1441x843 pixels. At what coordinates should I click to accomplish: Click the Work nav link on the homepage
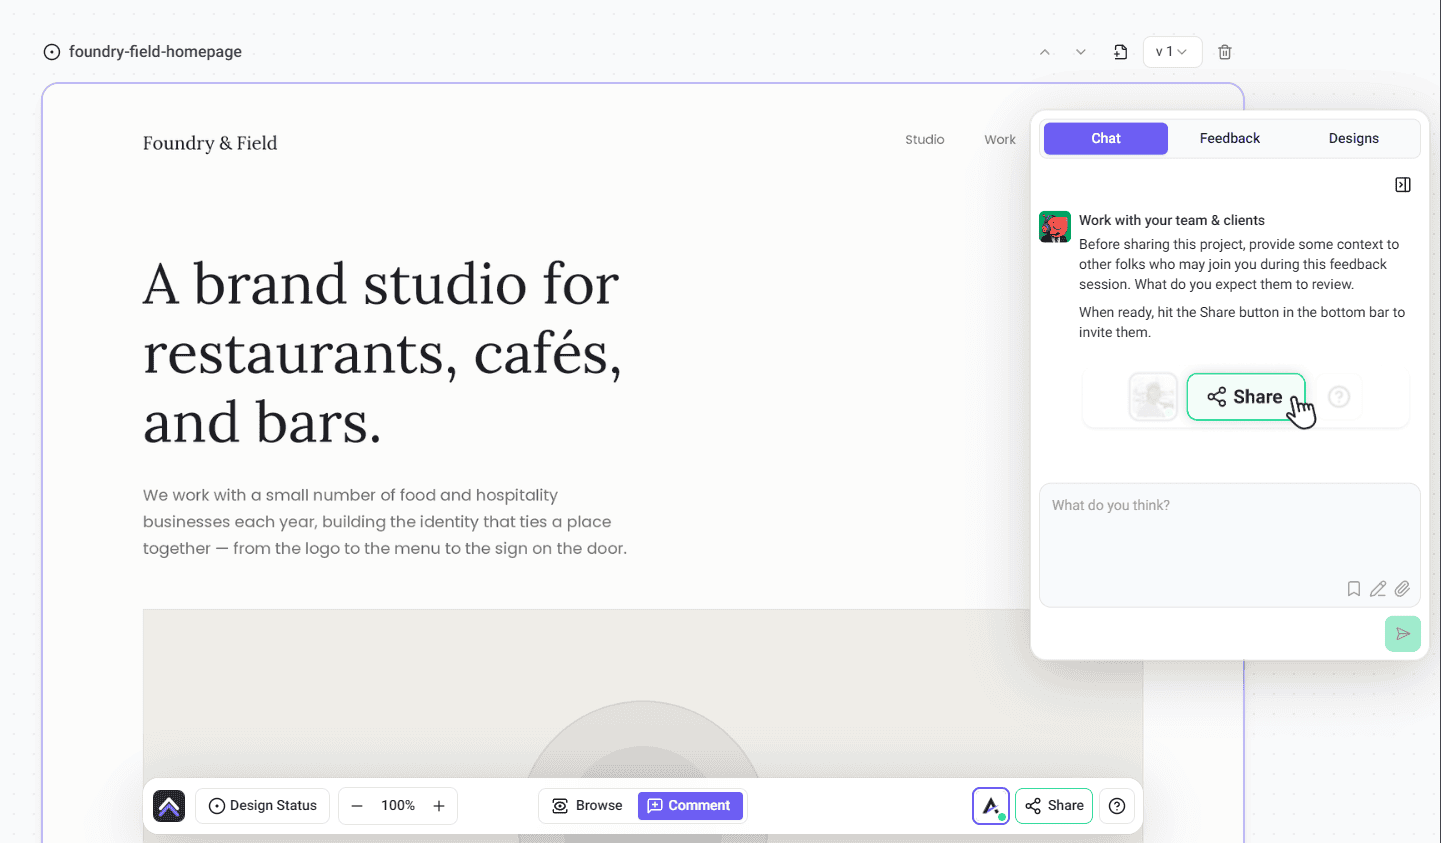(x=1000, y=140)
